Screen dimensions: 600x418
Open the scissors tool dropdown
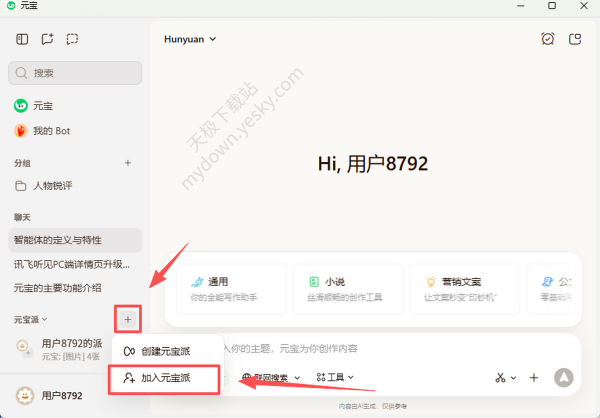[x=505, y=378]
